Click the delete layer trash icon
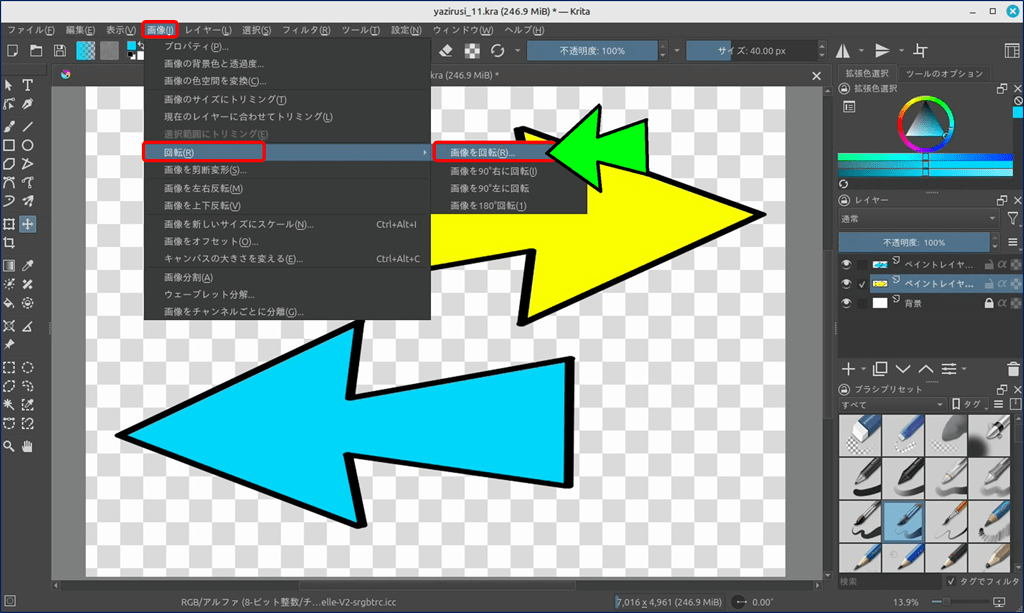The image size is (1024, 613). click(1015, 369)
